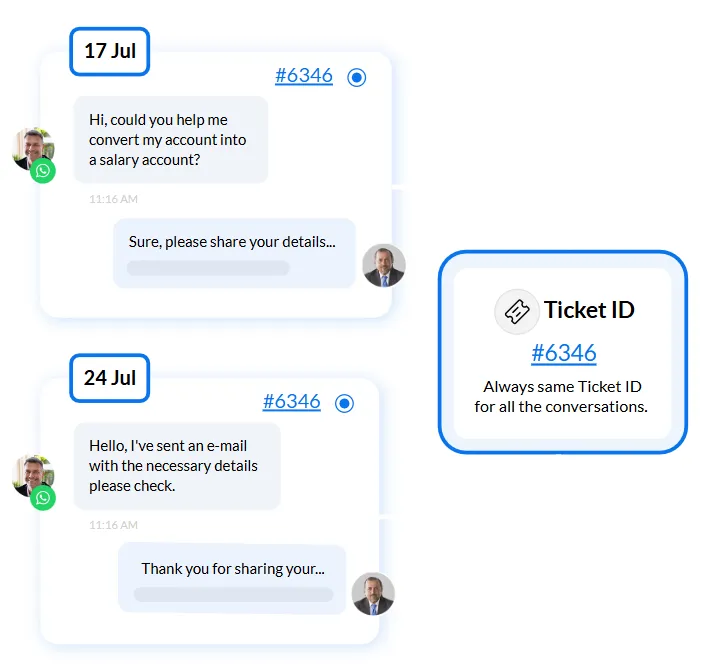Select radio button next to #6346 in 17 Jul card
Screen dimensions: 716x672
357,78
